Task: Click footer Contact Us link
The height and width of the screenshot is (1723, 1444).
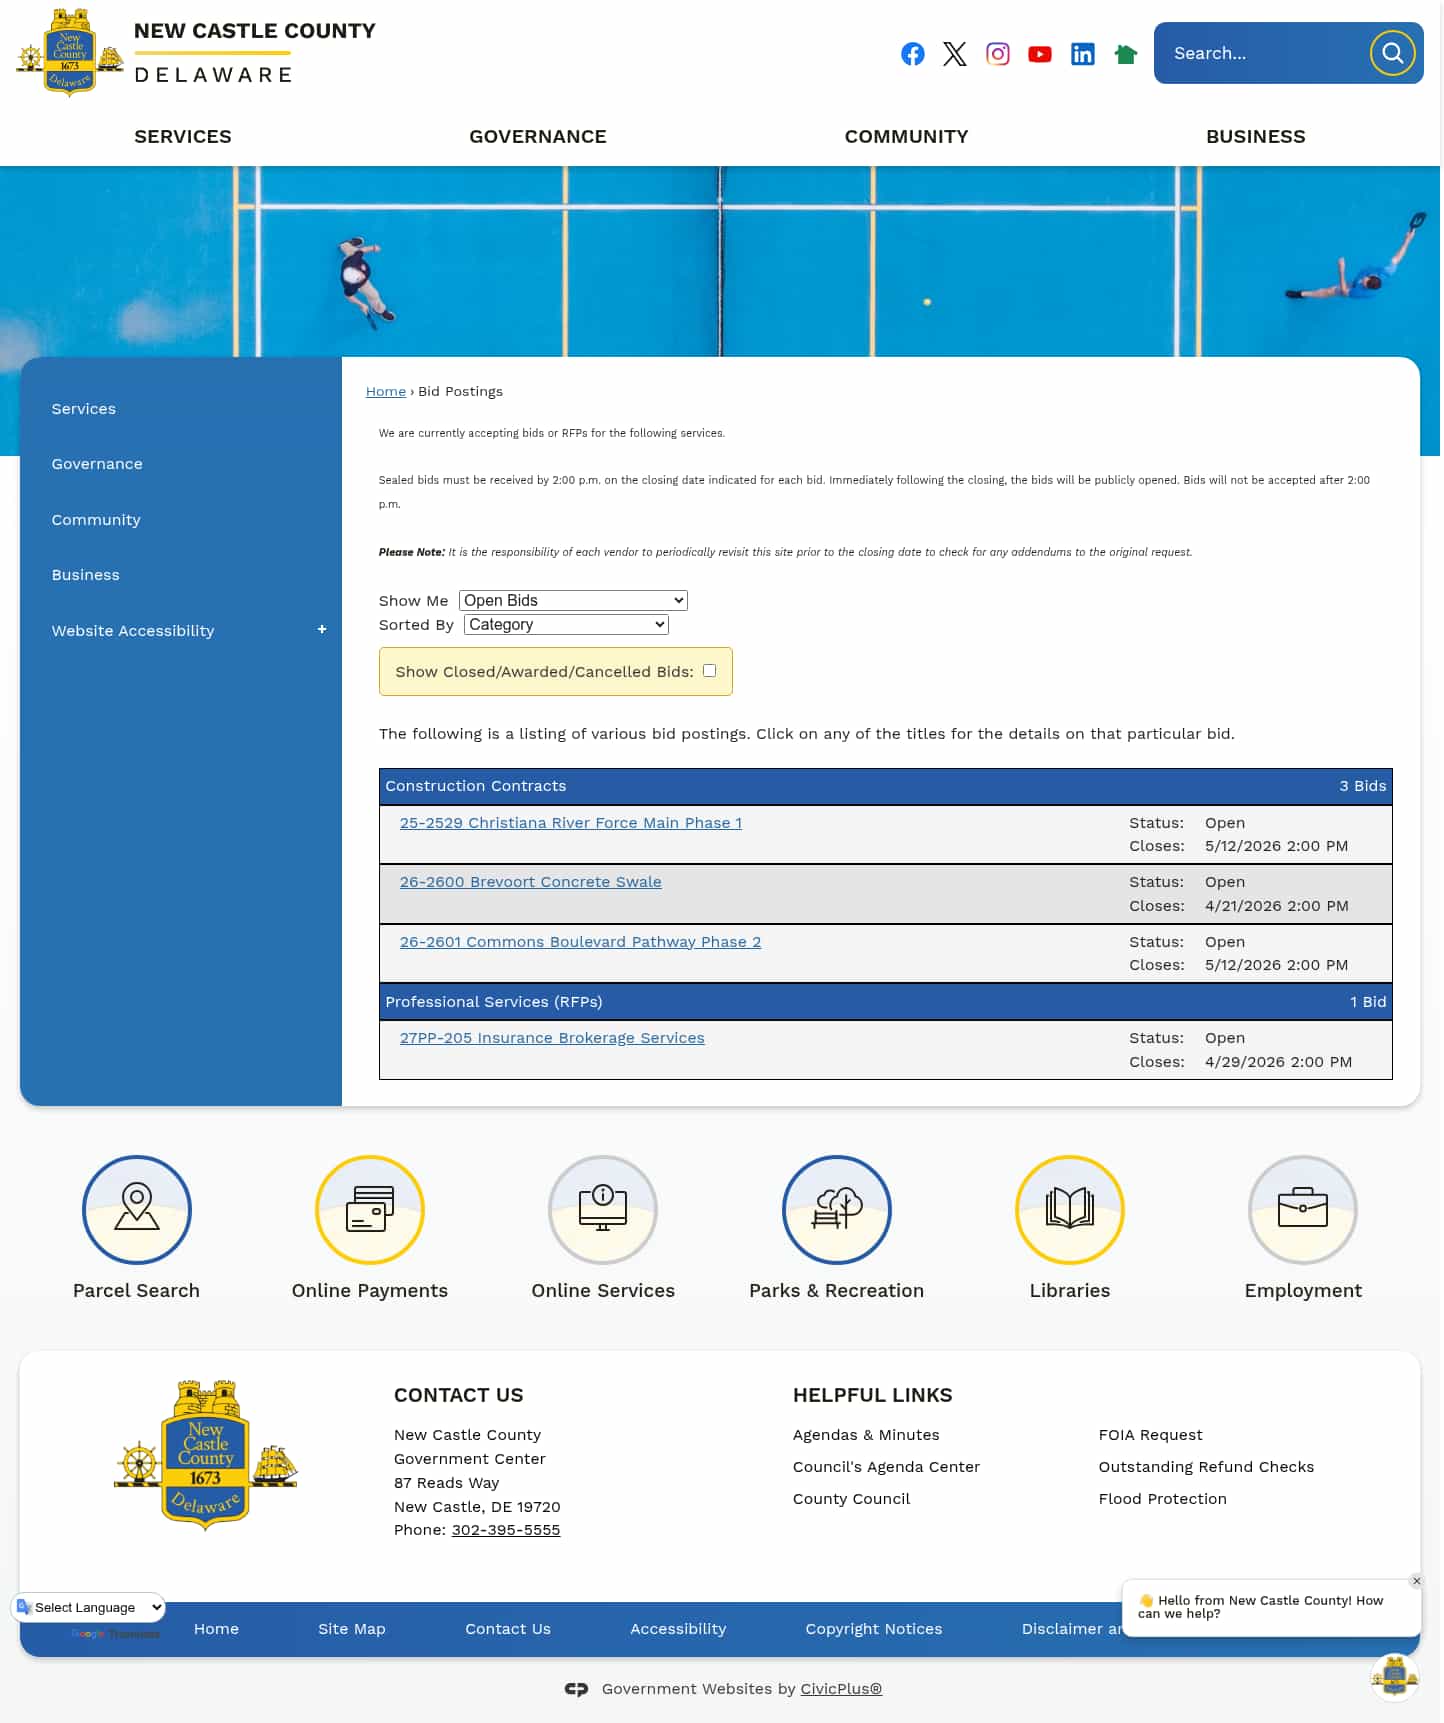Action: 508,1629
